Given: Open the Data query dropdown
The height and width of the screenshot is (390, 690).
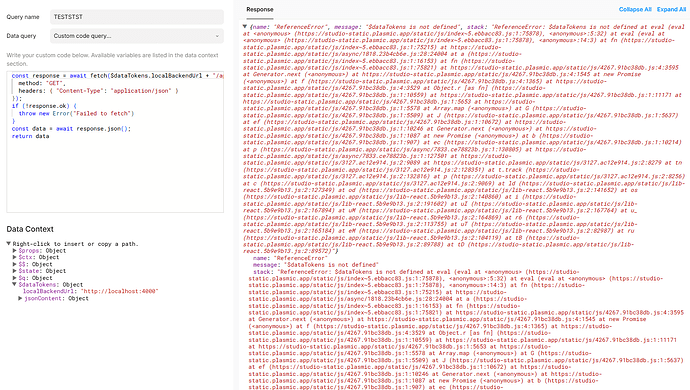Looking at the screenshot, I should pos(136,36).
